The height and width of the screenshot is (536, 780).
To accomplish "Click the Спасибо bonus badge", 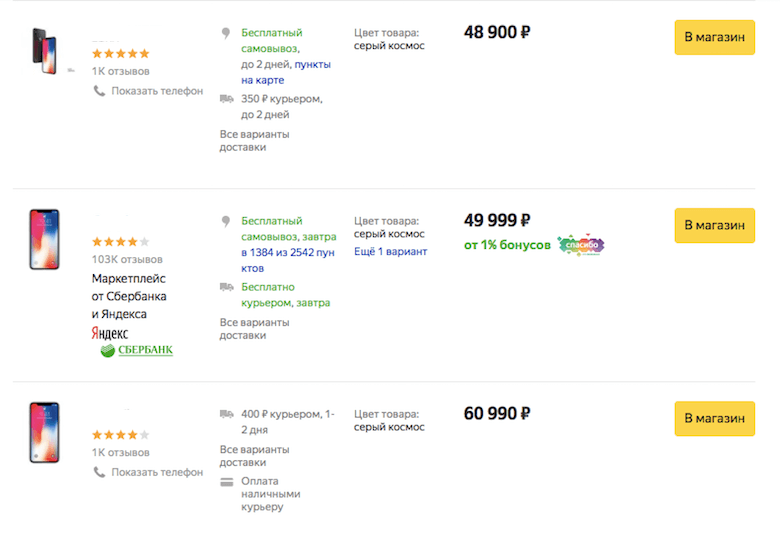I will (581, 245).
